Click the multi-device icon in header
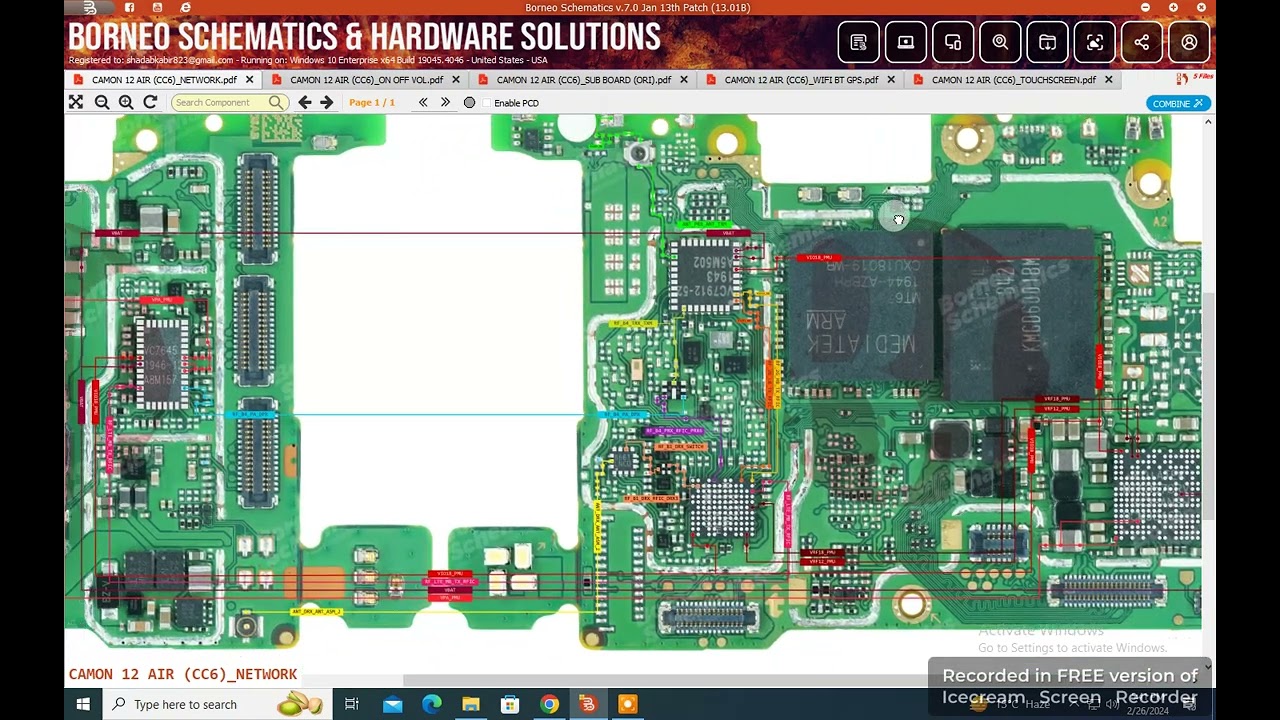 point(953,43)
